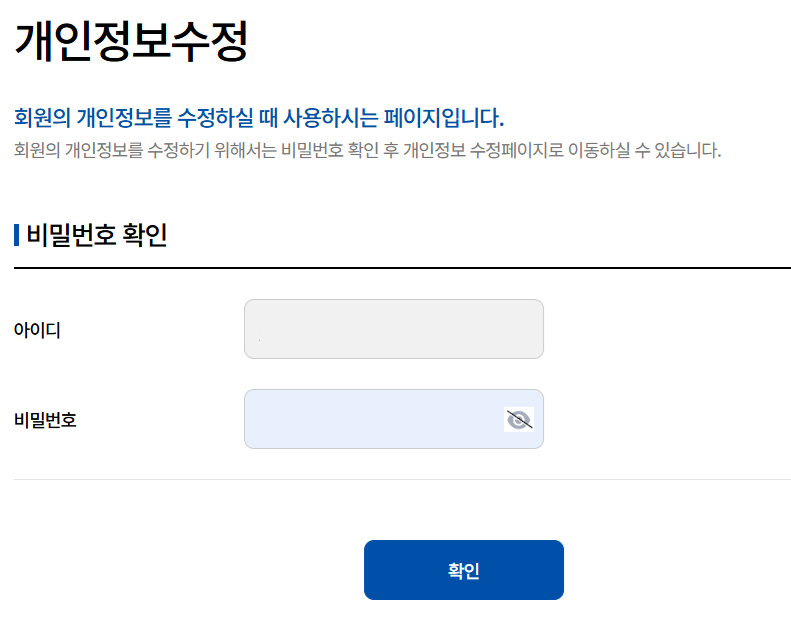Click the thin gray divider above 확인 button
The image size is (791, 621).
[x=402, y=480]
